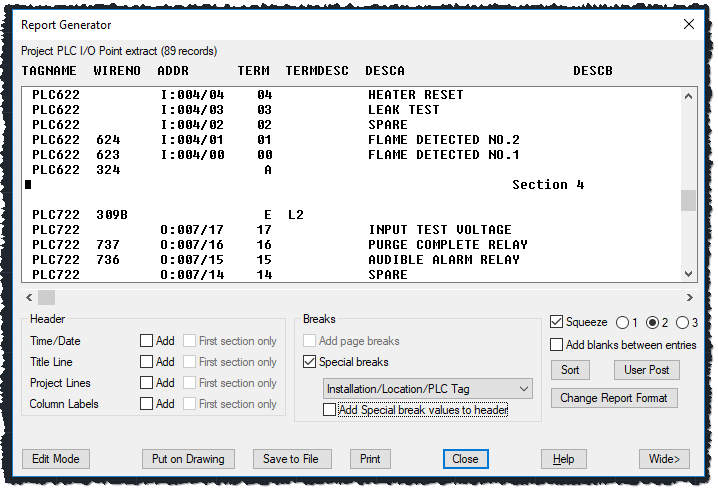Select the FLAME DETECTED NO.1 row
The height and width of the screenshot is (493, 718).
(352, 155)
